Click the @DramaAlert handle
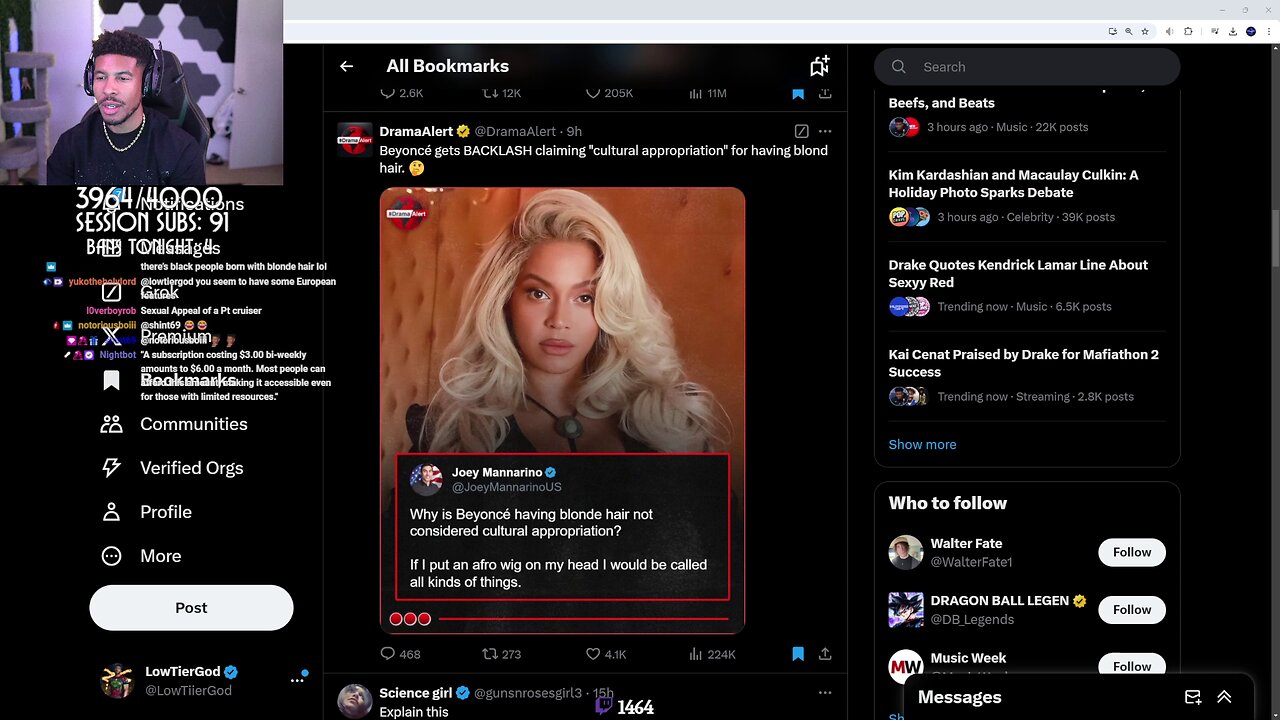The width and height of the screenshot is (1280, 720). (515, 131)
